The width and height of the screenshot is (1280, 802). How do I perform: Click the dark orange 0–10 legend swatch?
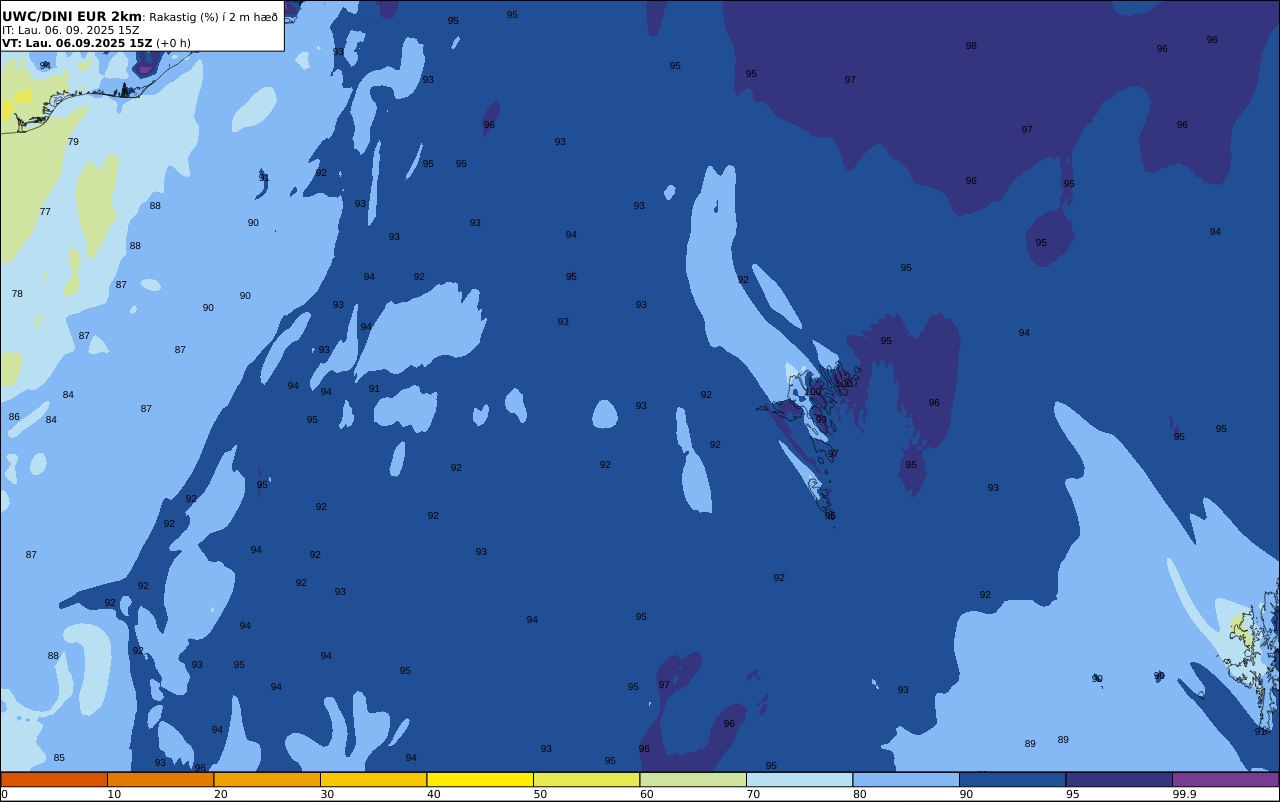(x=54, y=779)
